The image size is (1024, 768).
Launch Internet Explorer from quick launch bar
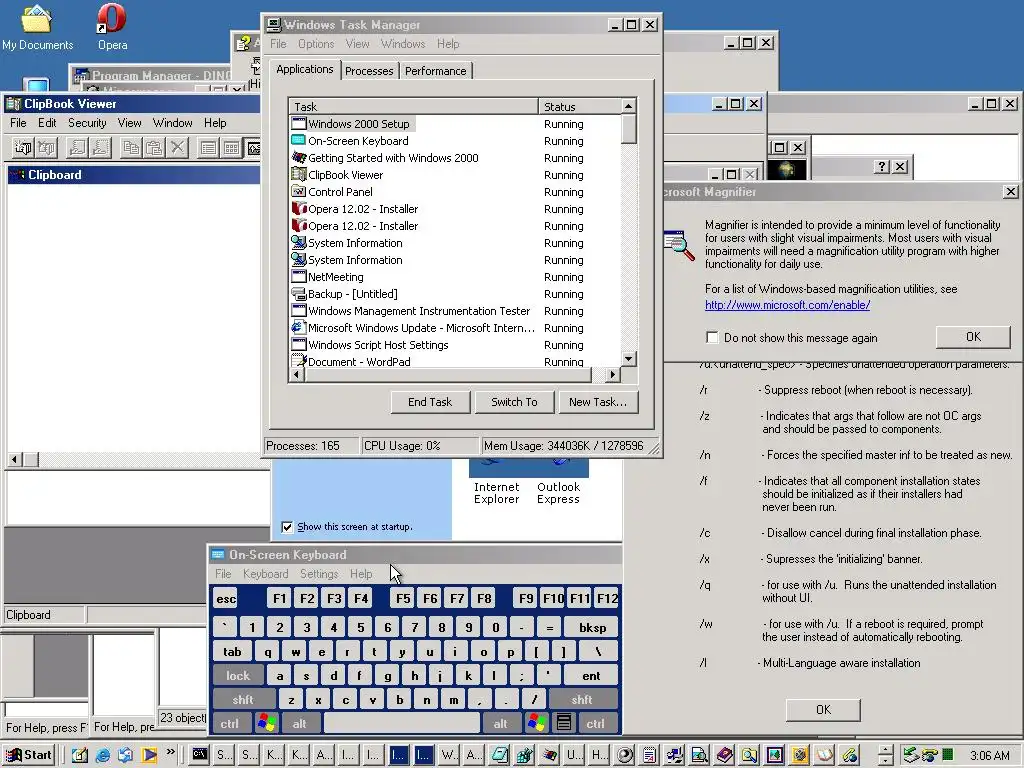click(103, 755)
